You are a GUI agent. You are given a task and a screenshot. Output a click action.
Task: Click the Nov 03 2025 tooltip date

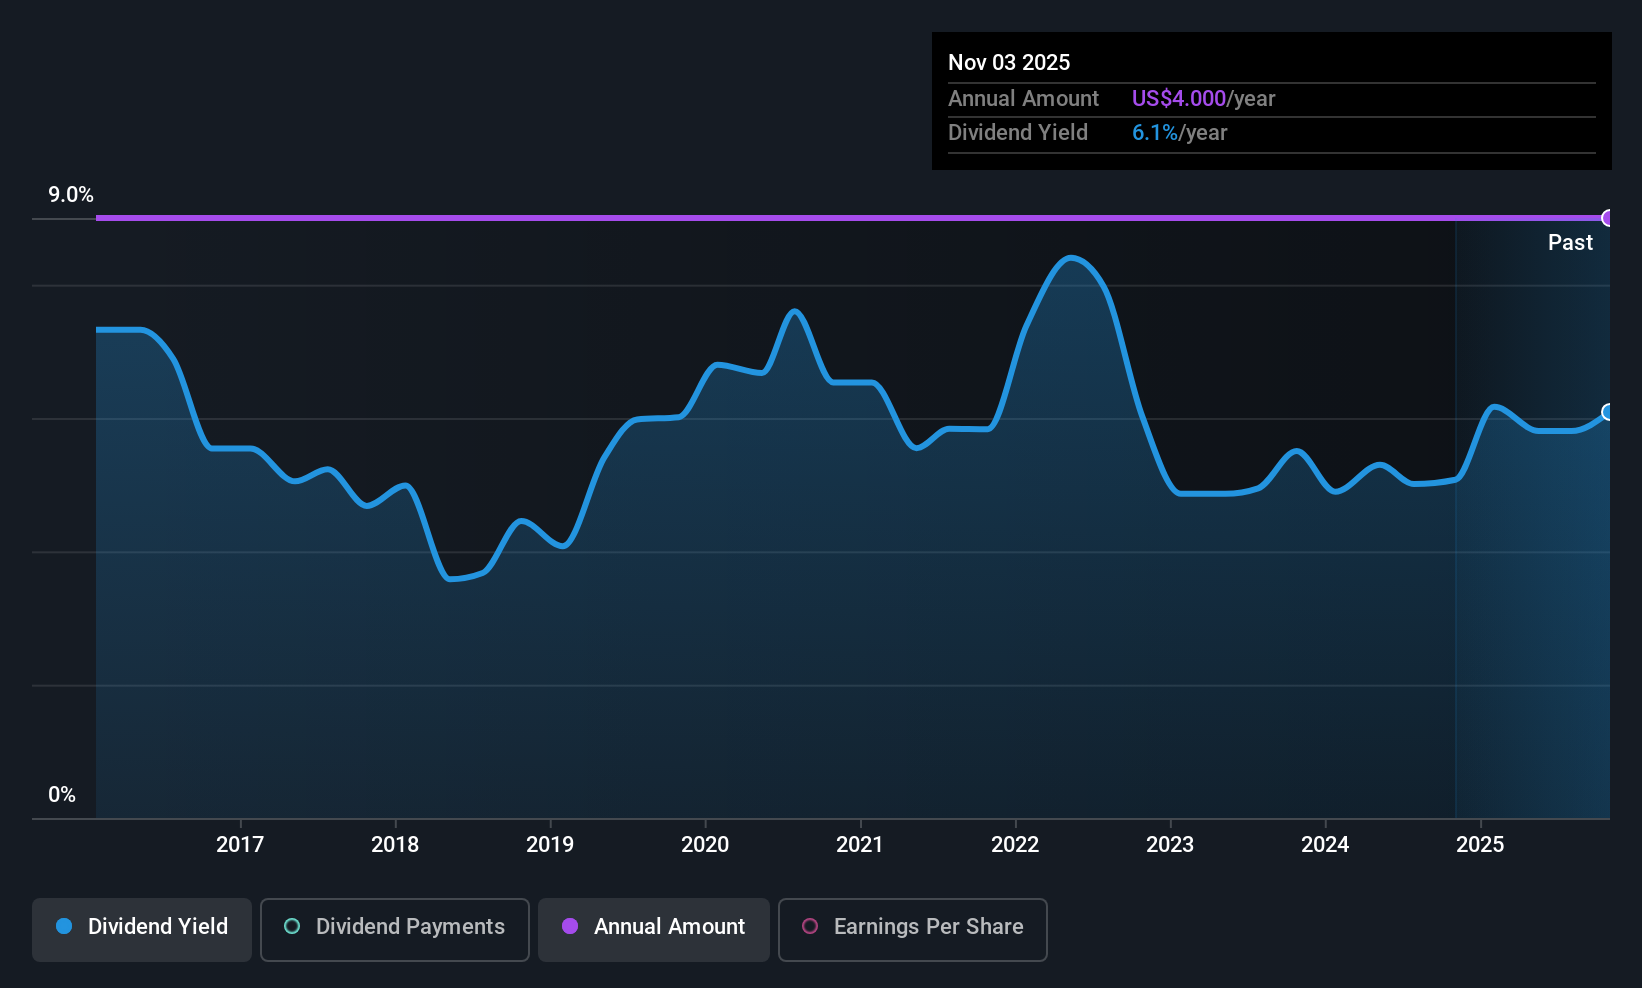(x=1009, y=63)
